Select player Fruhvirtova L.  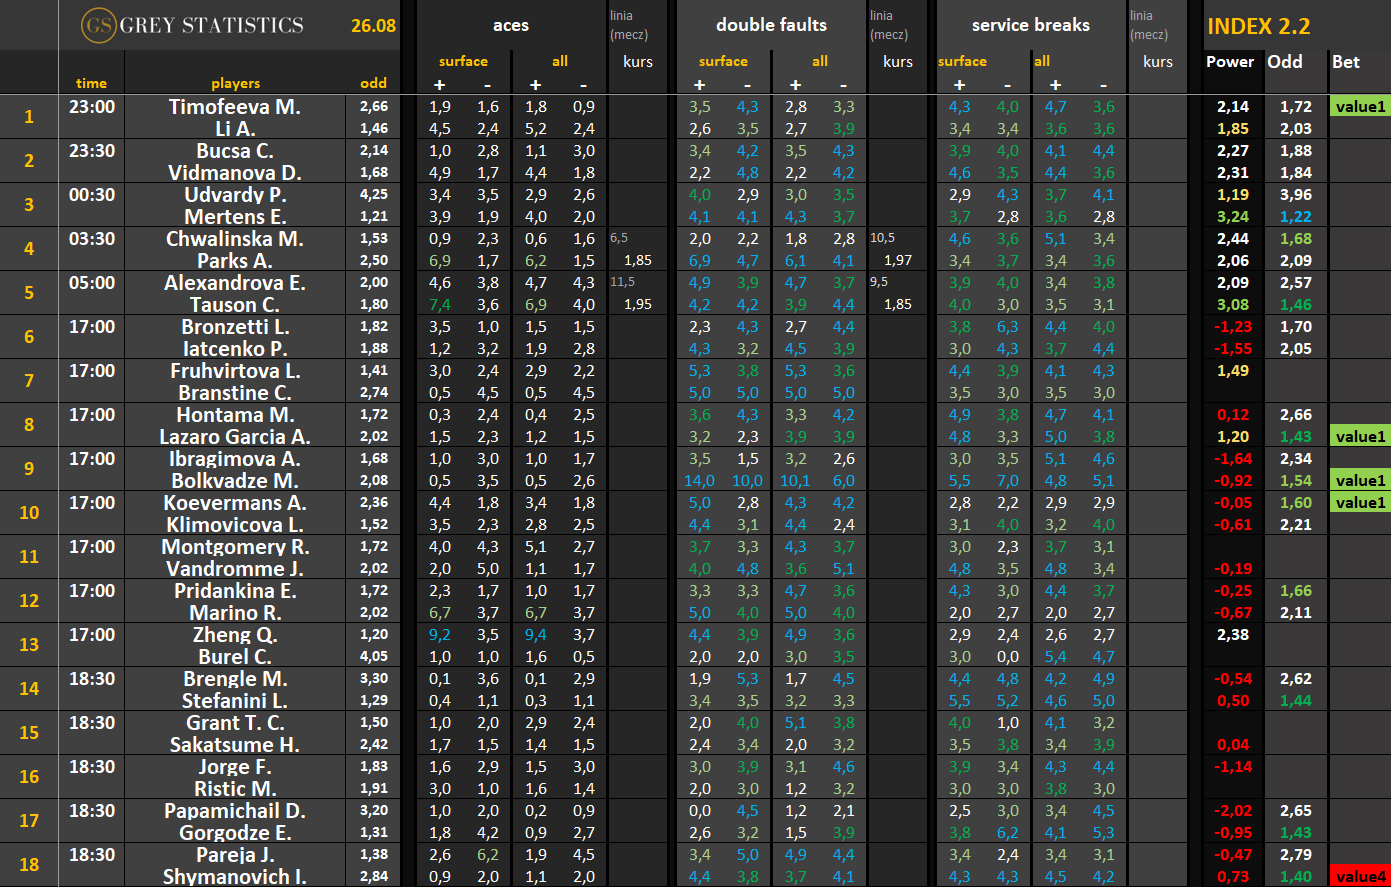pos(235,370)
